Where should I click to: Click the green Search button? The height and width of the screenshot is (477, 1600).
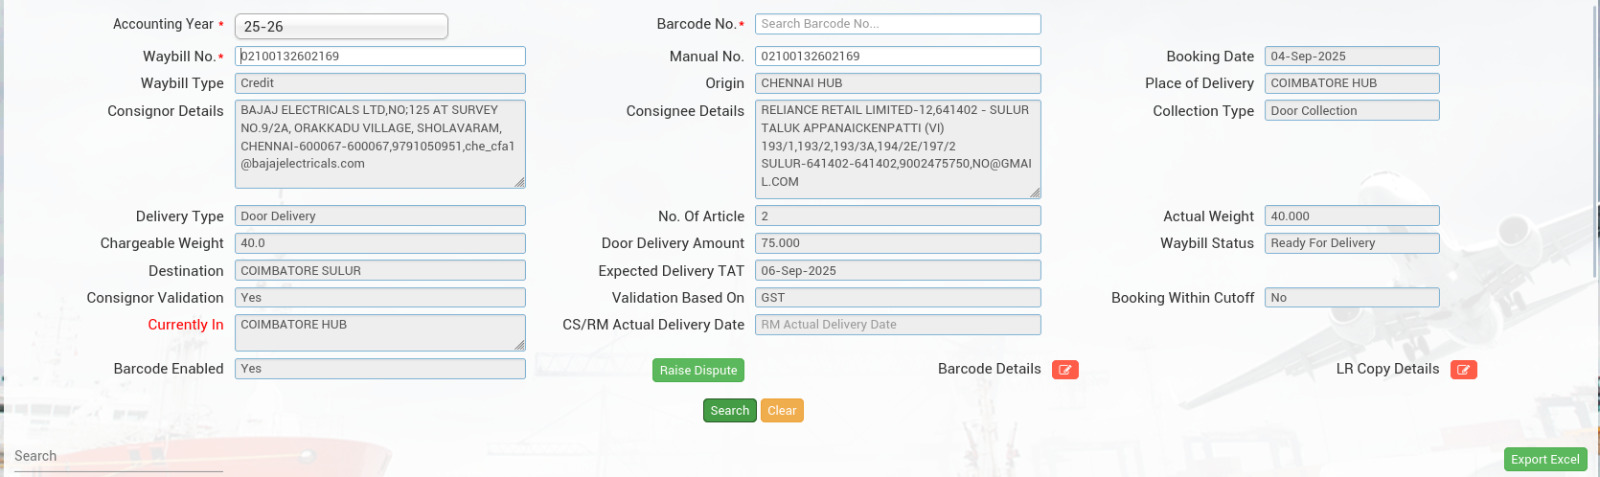click(729, 411)
